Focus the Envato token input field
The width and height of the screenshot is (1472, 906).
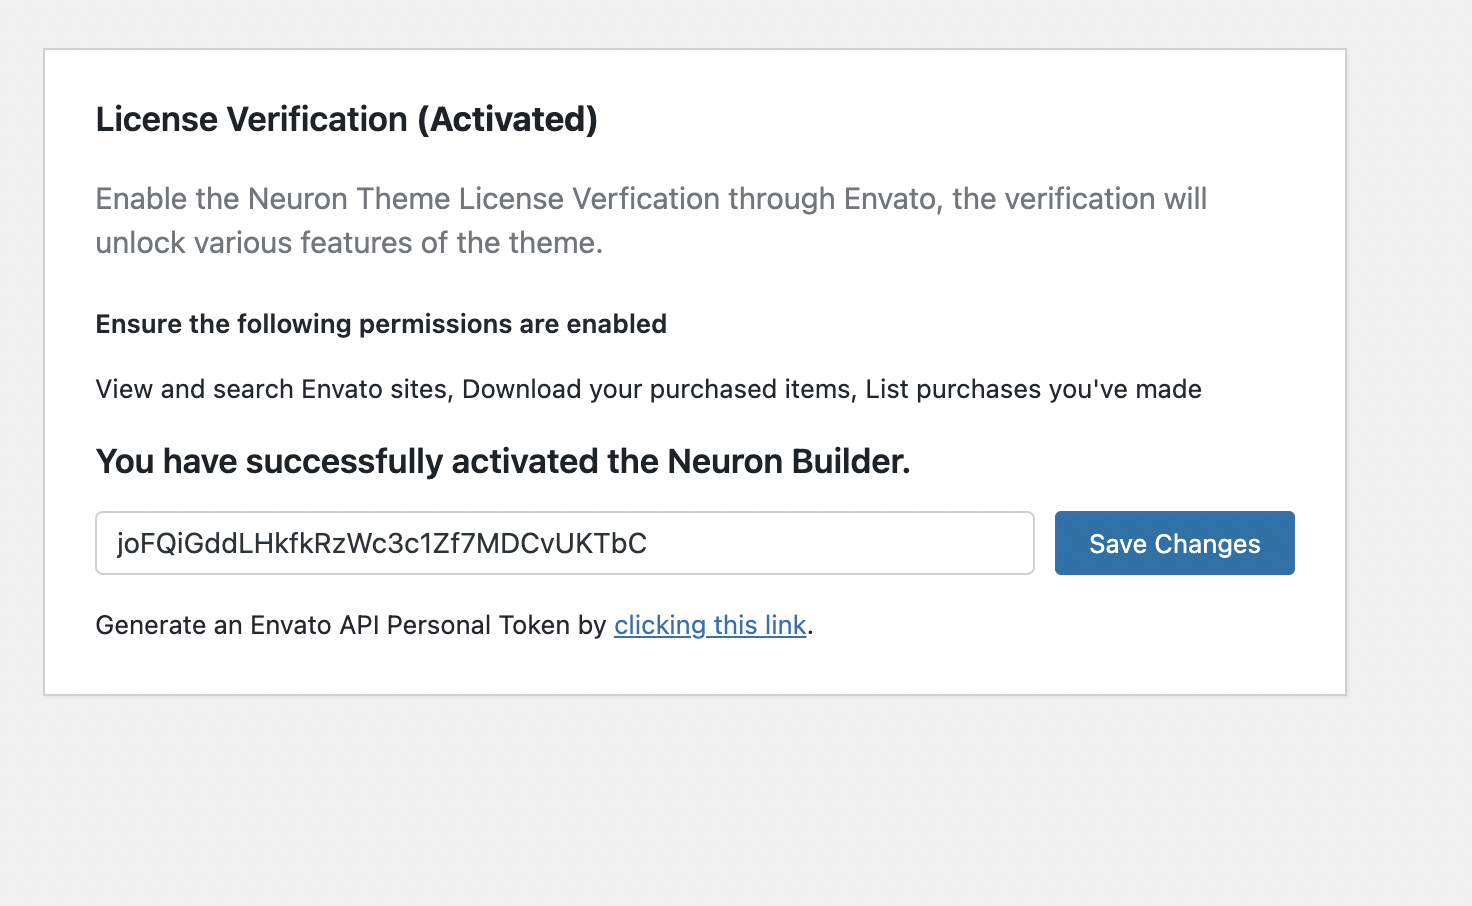pos(564,543)
